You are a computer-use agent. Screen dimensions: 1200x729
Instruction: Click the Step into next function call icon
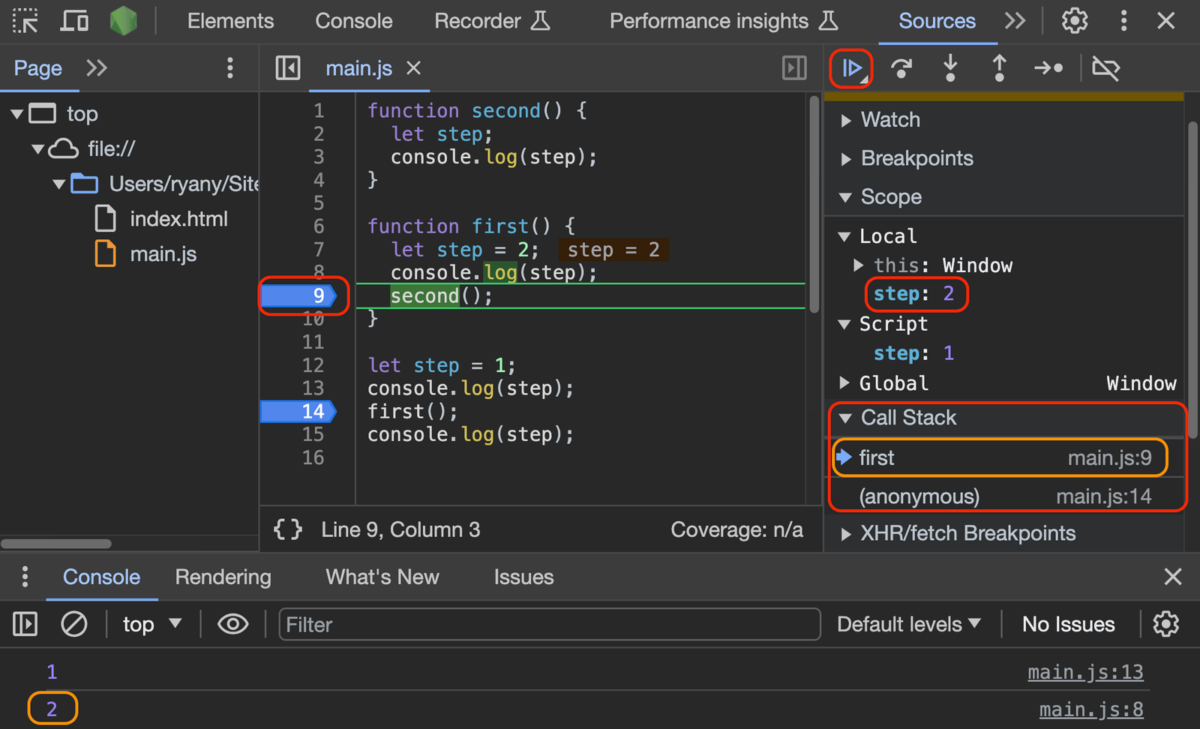point(950,68)
